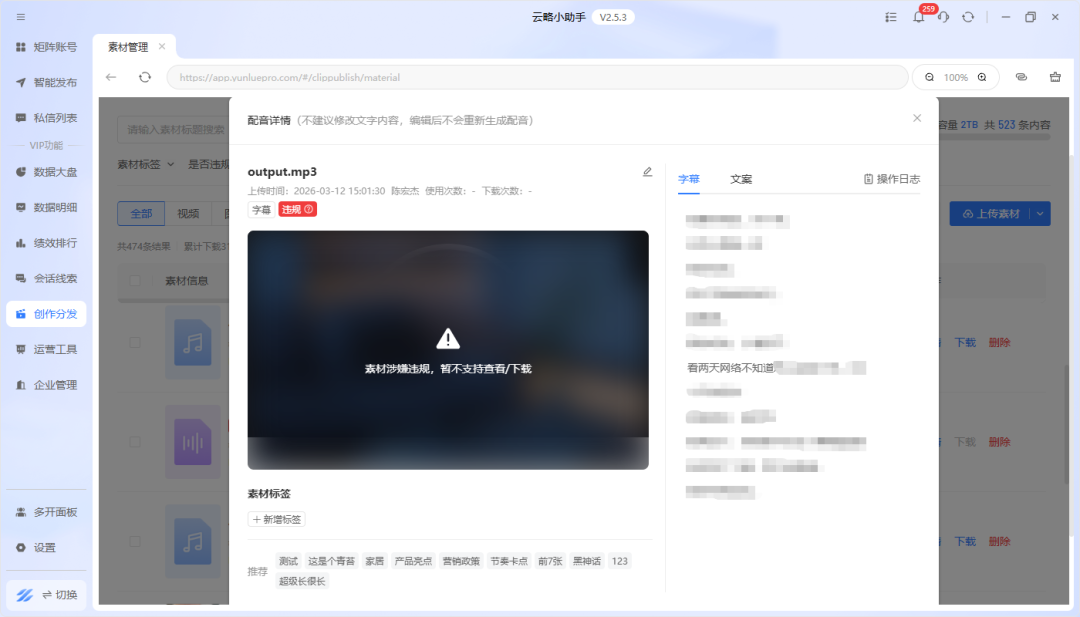This screenshot has height=617, width=1080.
Task: Expand the 上传素材 dropdown arrow
Action: [x=1041, y=213]
